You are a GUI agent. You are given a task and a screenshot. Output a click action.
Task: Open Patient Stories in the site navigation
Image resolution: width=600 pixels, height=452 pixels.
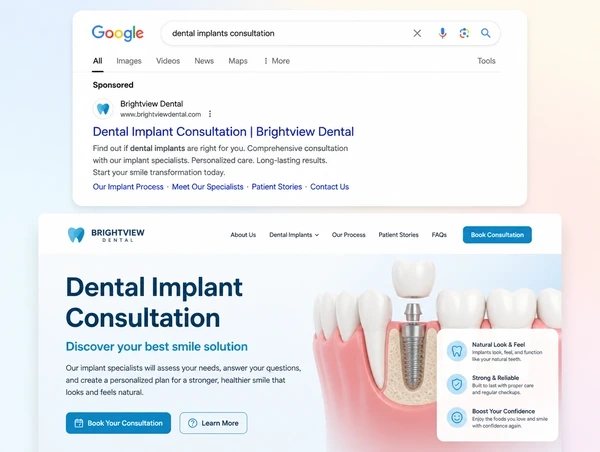(398, 235)
